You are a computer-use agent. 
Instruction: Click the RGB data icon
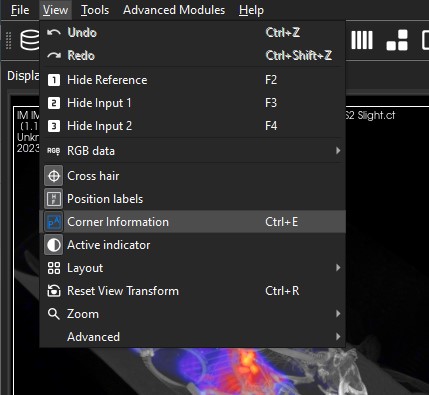coord(54,151)
